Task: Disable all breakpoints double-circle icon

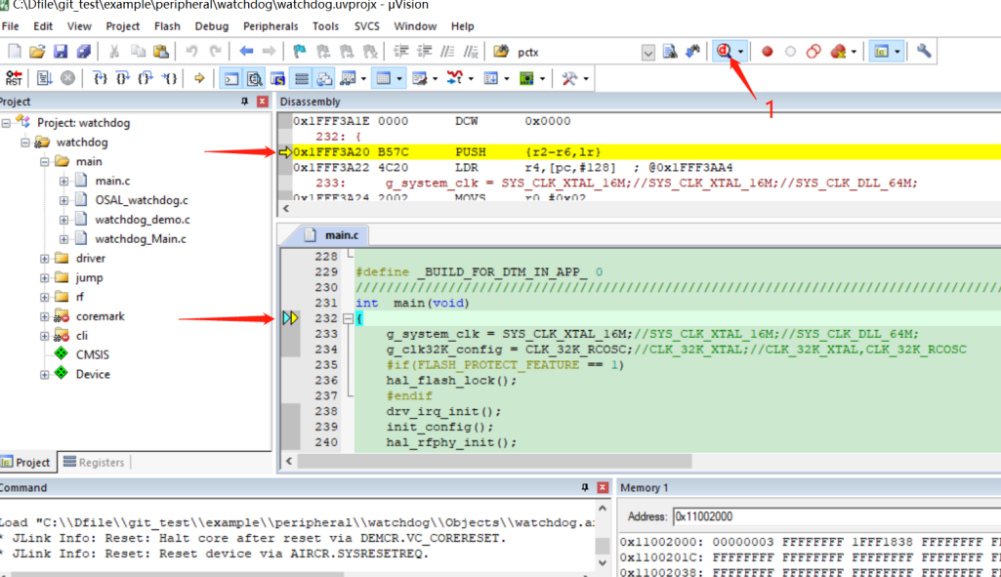Action: [813, 52]
